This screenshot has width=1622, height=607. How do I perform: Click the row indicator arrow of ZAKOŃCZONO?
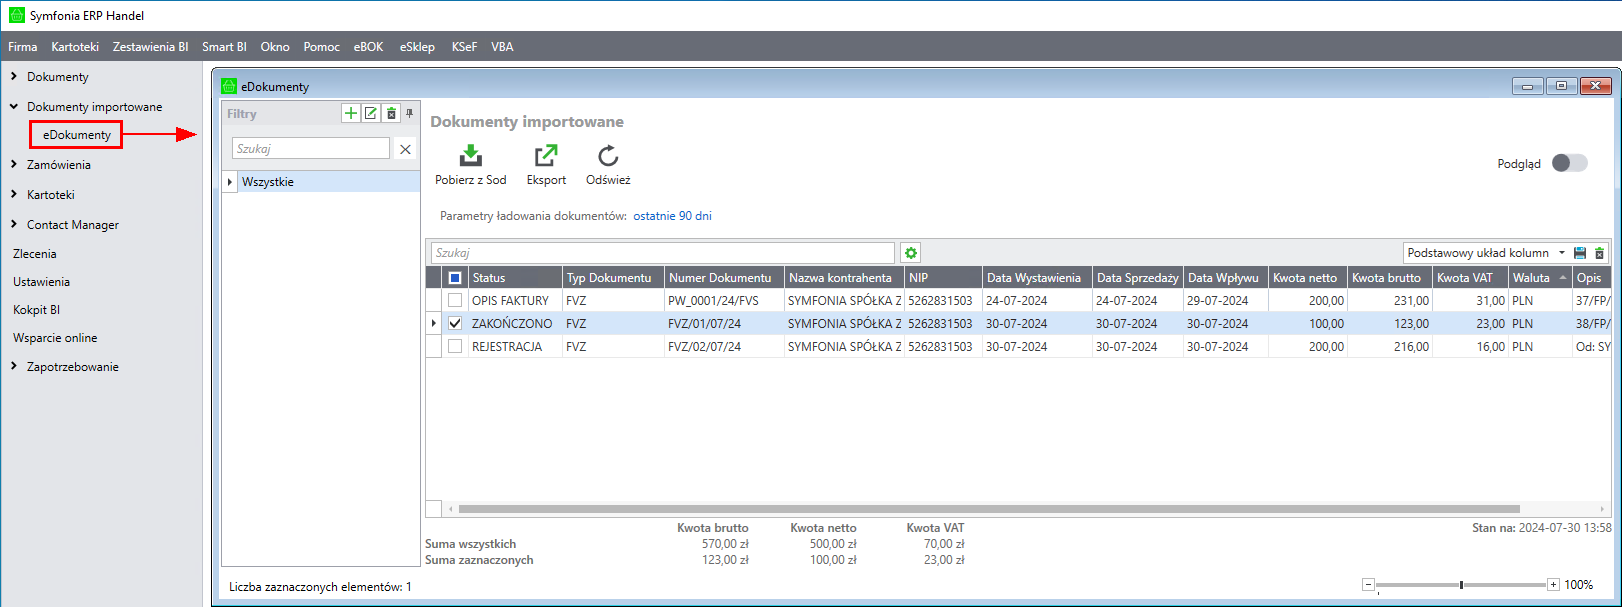(433, 323)
